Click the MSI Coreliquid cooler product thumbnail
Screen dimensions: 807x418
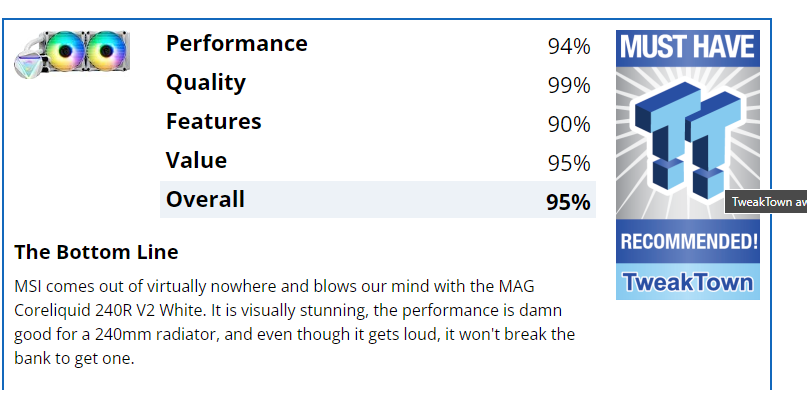pos(72,55)
